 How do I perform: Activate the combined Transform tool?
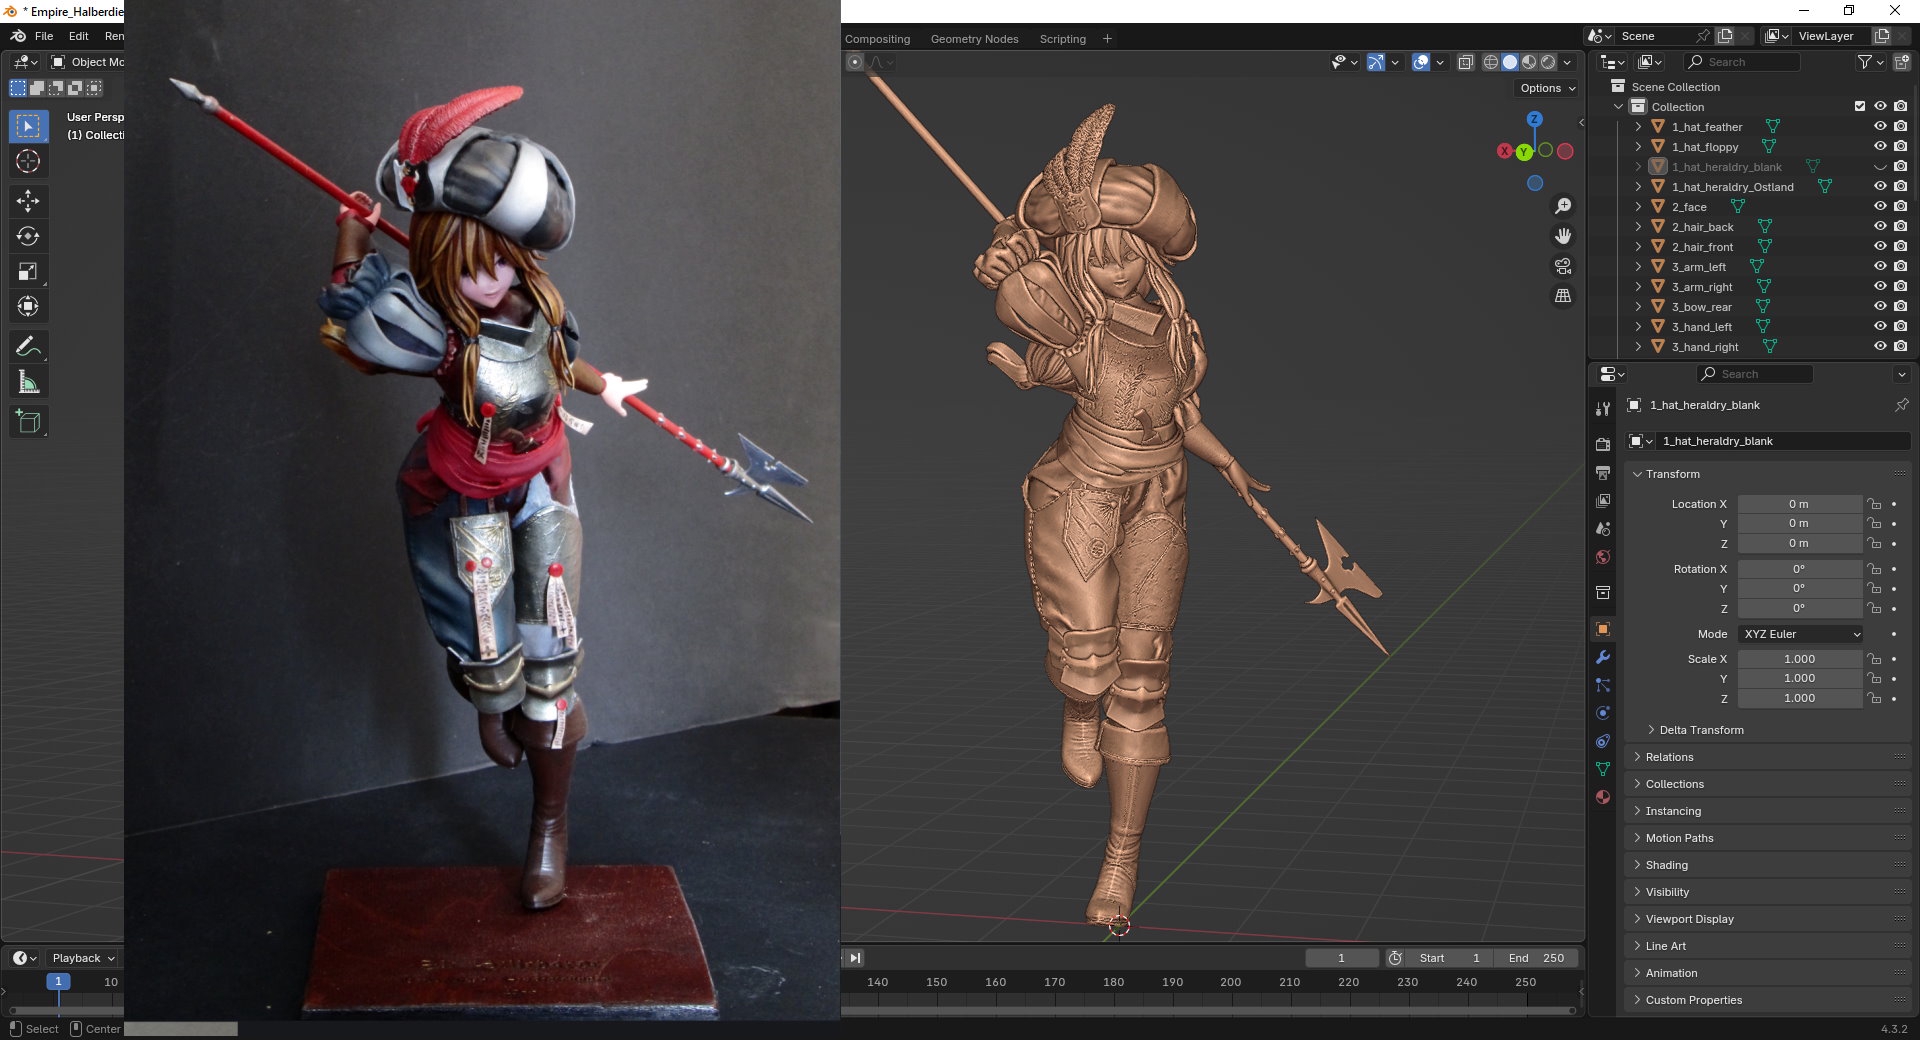coord(28,306)
